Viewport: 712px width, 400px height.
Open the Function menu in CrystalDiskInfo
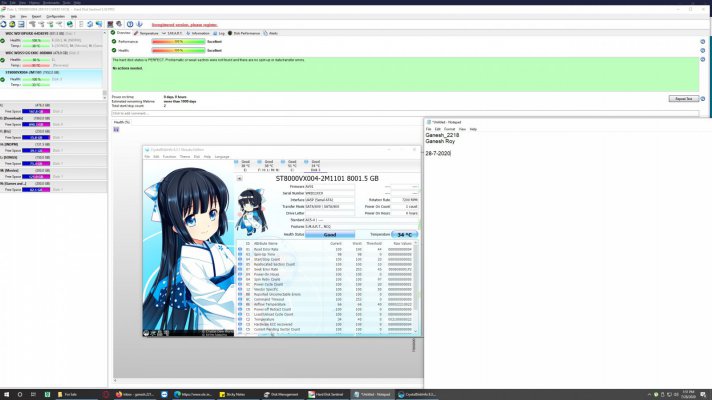(169, 157)
